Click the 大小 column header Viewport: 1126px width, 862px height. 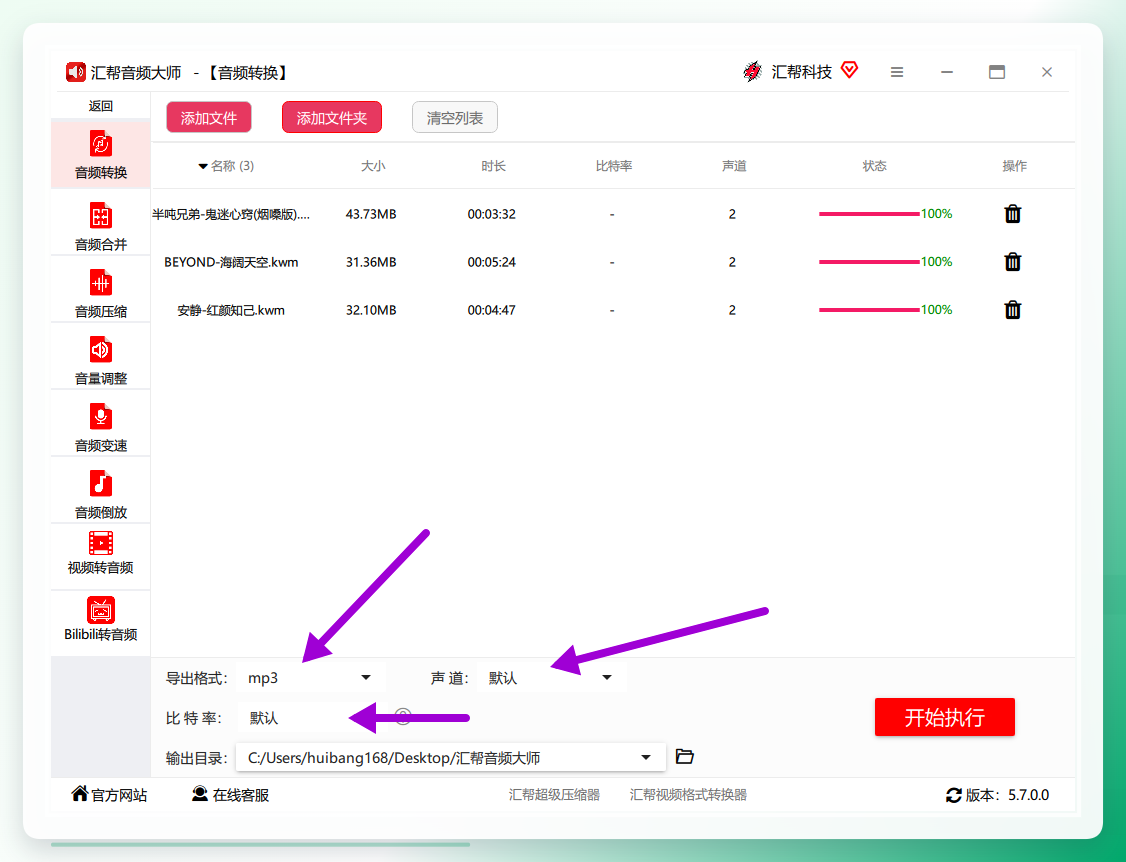373,166
